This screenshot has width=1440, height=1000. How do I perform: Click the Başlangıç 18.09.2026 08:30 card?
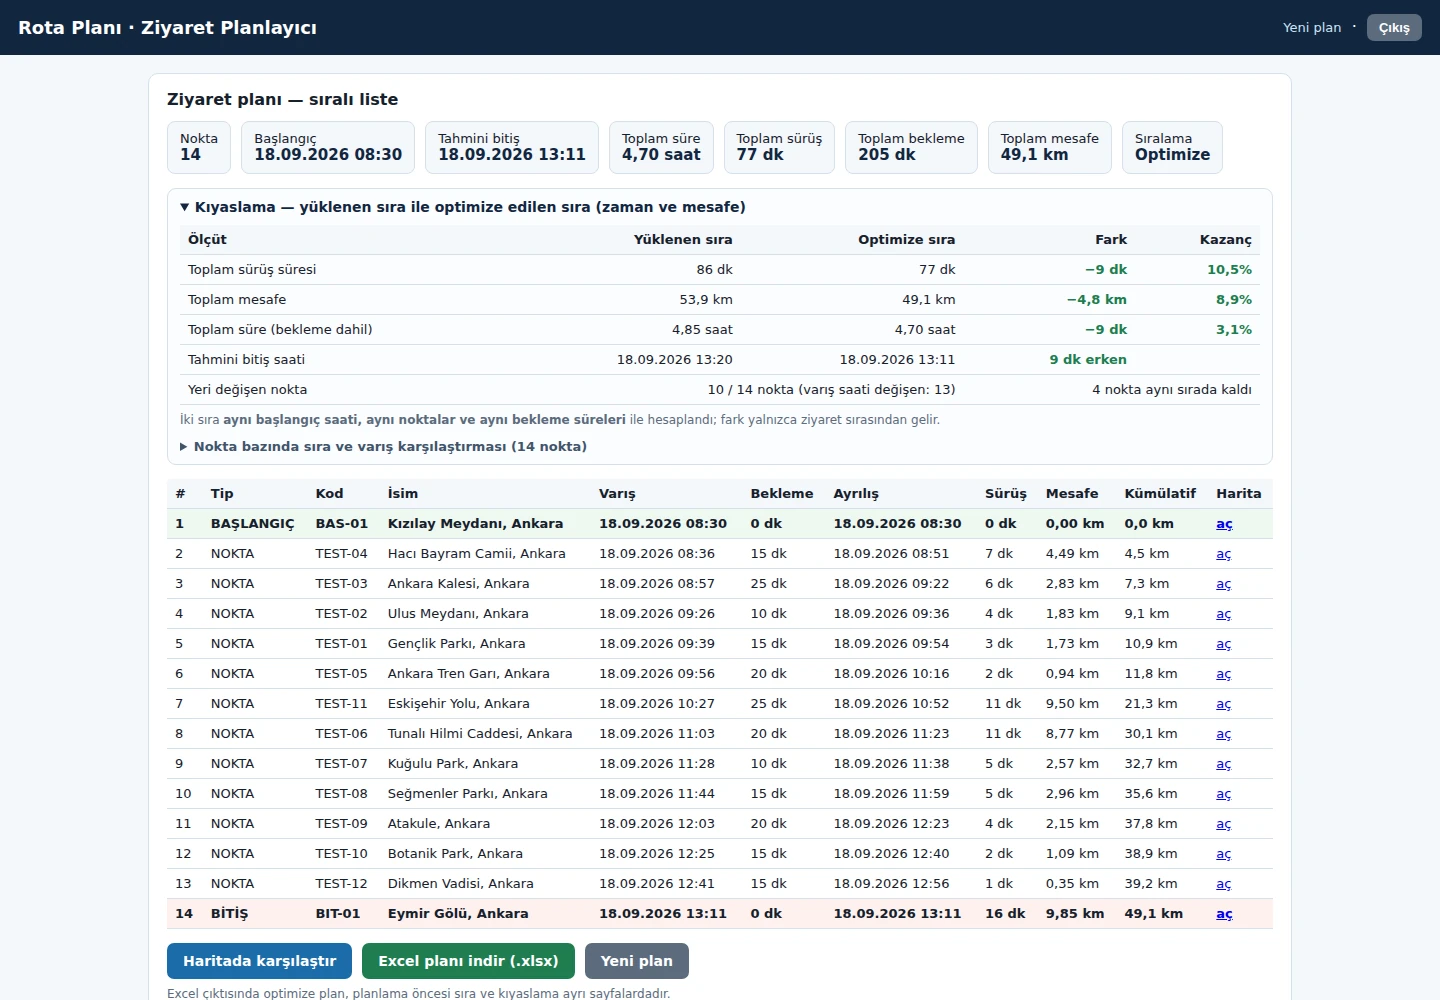point(328,147)
